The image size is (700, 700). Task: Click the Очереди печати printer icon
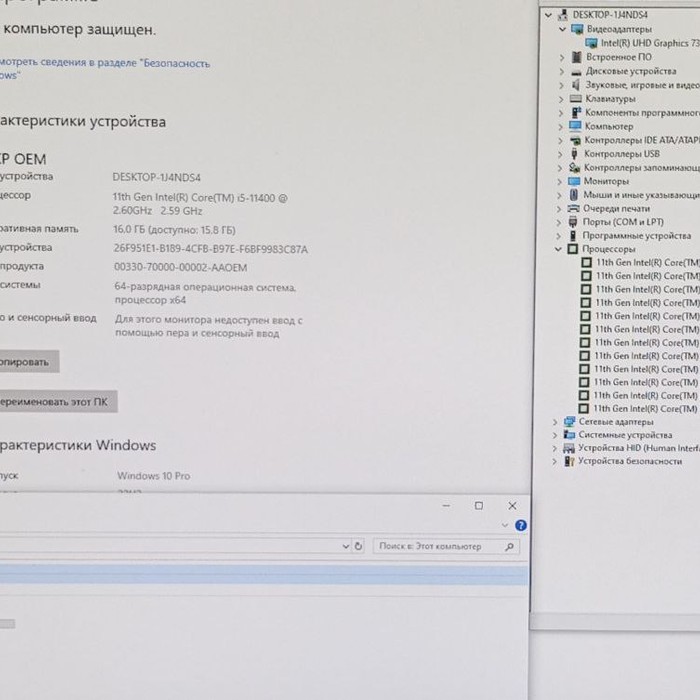coord(573,208)
